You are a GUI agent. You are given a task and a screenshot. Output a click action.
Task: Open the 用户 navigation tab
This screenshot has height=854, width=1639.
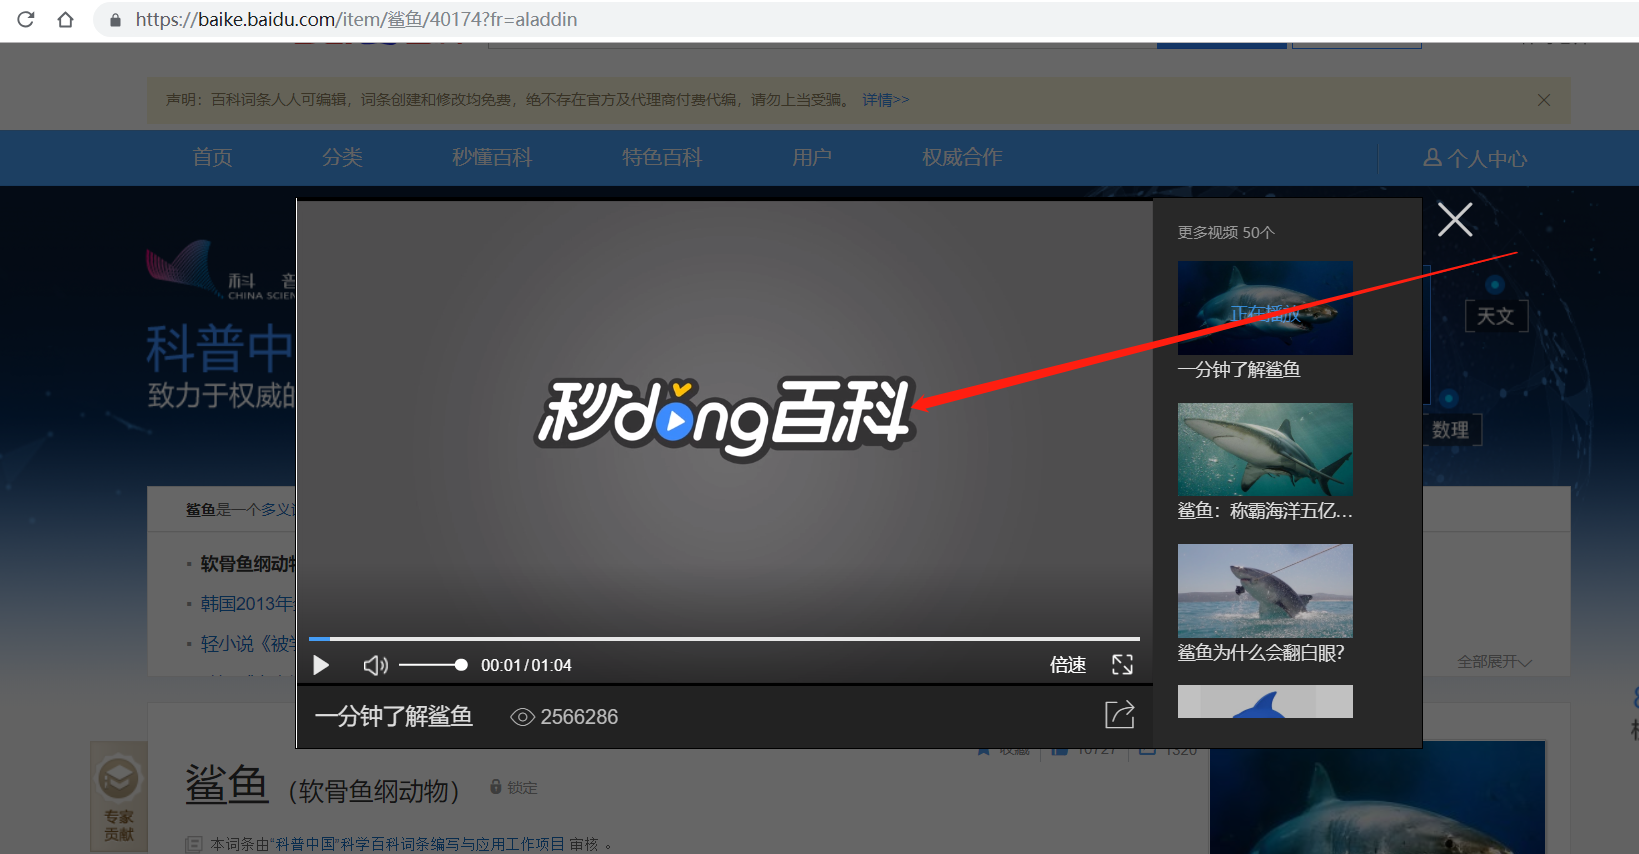(x=812, y=157)
